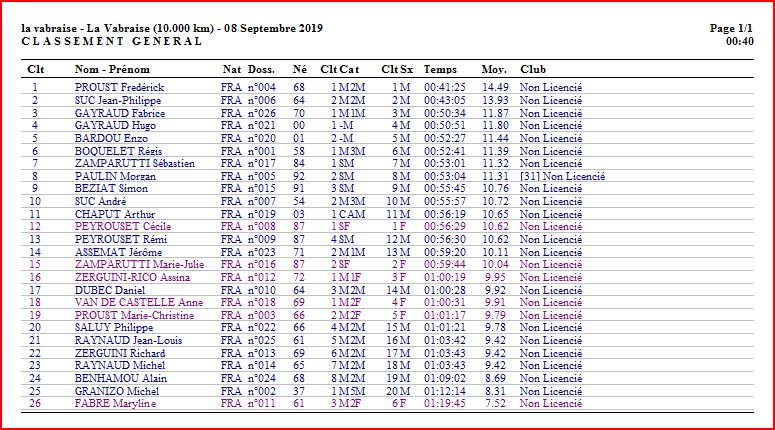Click the Nat column header

[232, 69]
